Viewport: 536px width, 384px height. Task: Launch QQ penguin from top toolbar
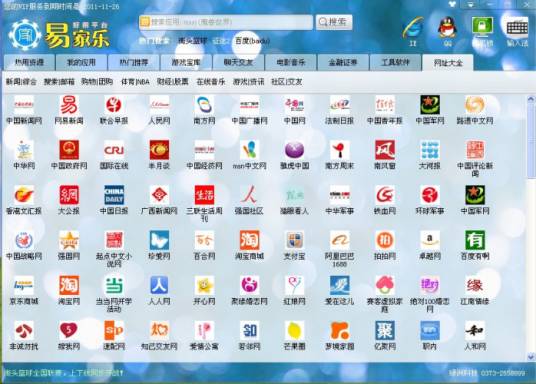[447, 28]
